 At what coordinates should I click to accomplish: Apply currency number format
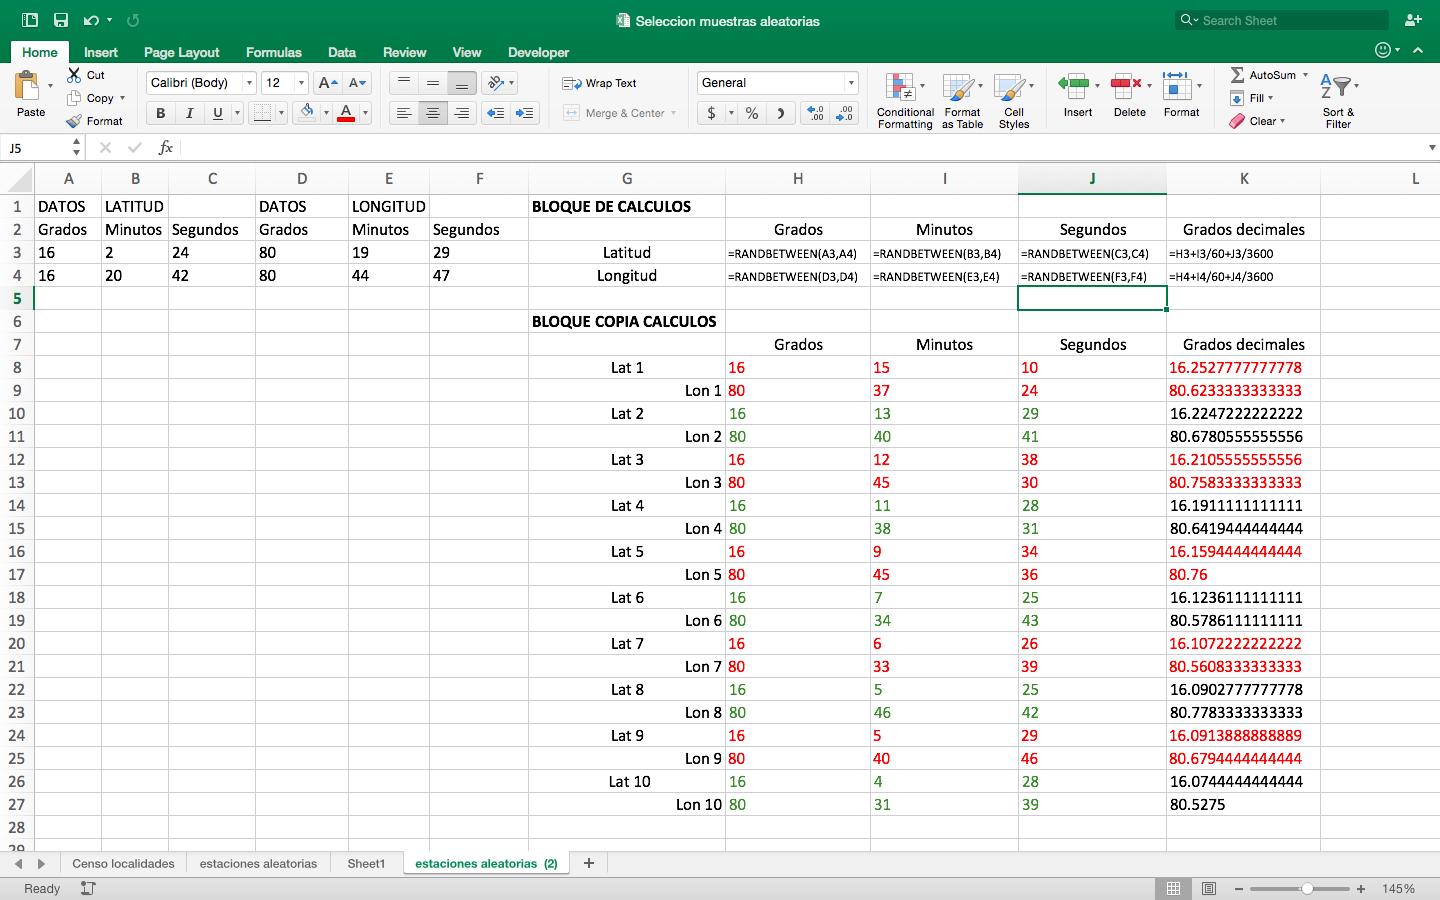click(x=711, y=113)
